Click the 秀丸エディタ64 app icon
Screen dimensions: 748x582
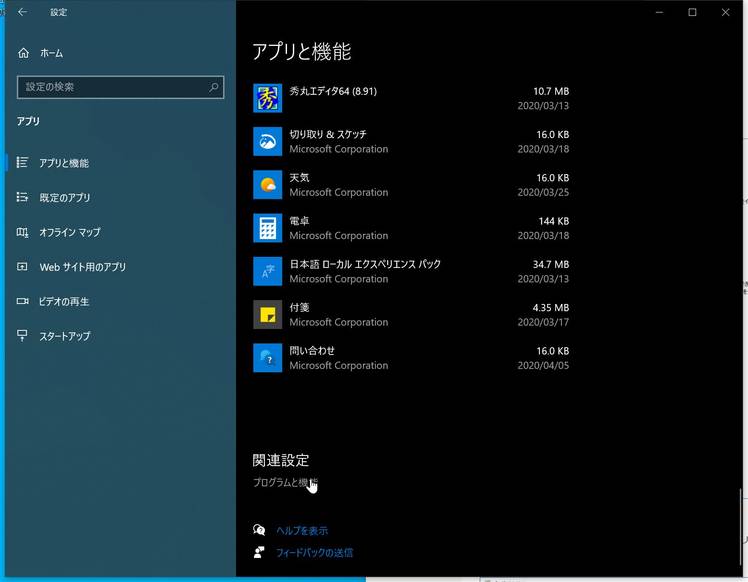pyautogui.click(x=267, y=98)
